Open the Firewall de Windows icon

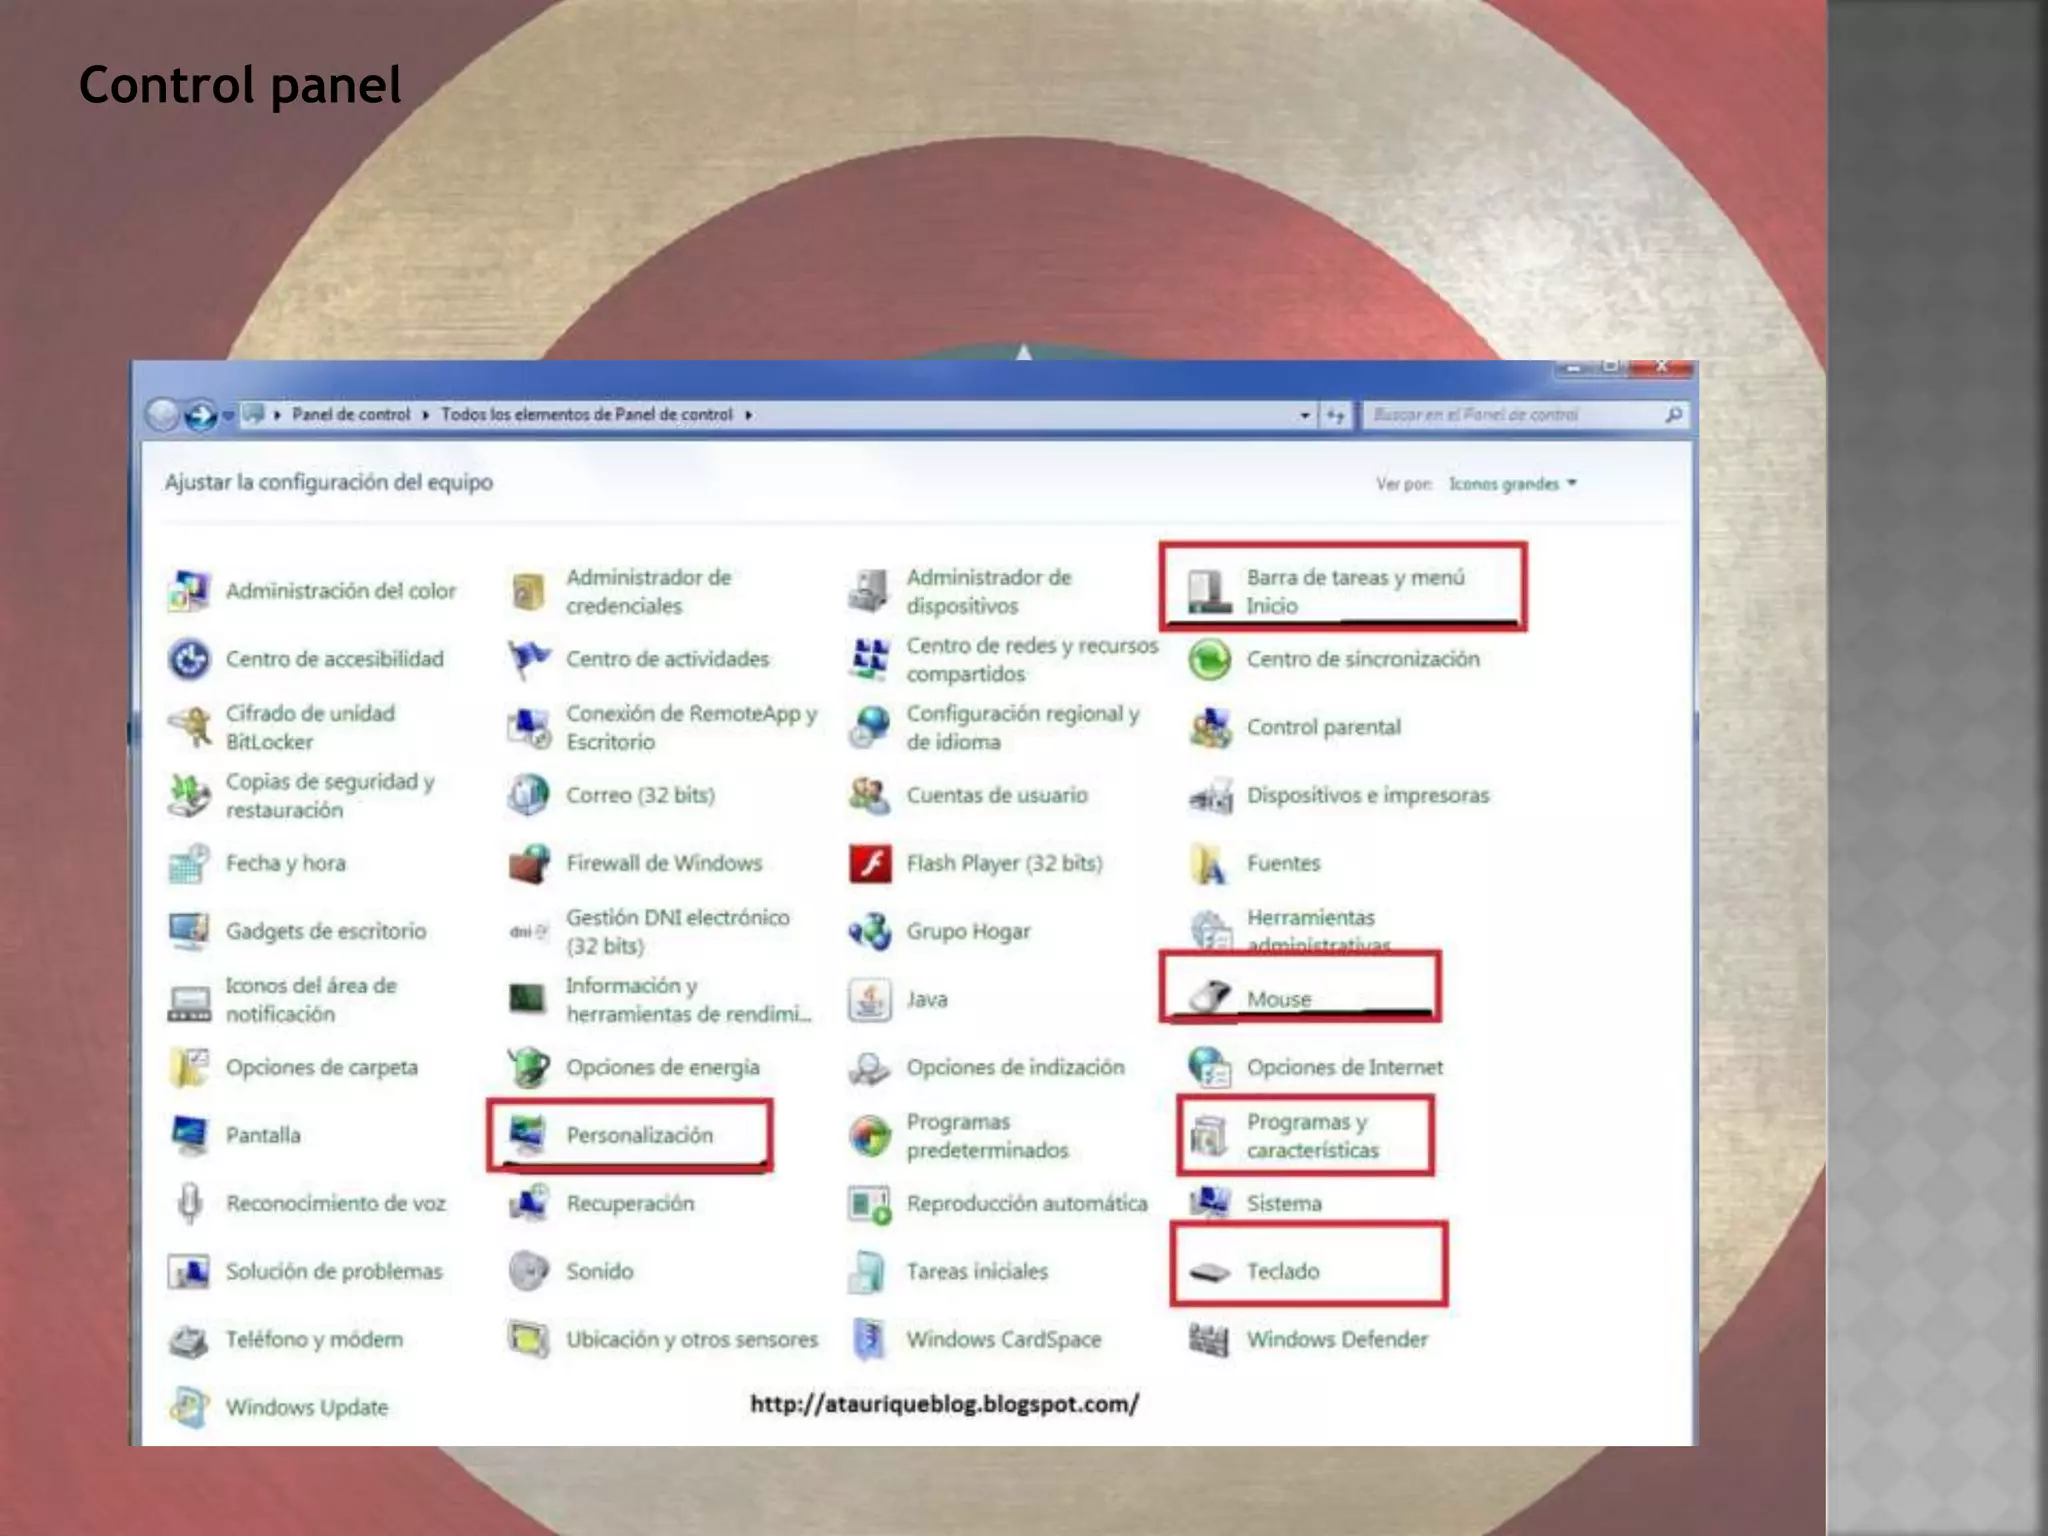click(529, 863)
